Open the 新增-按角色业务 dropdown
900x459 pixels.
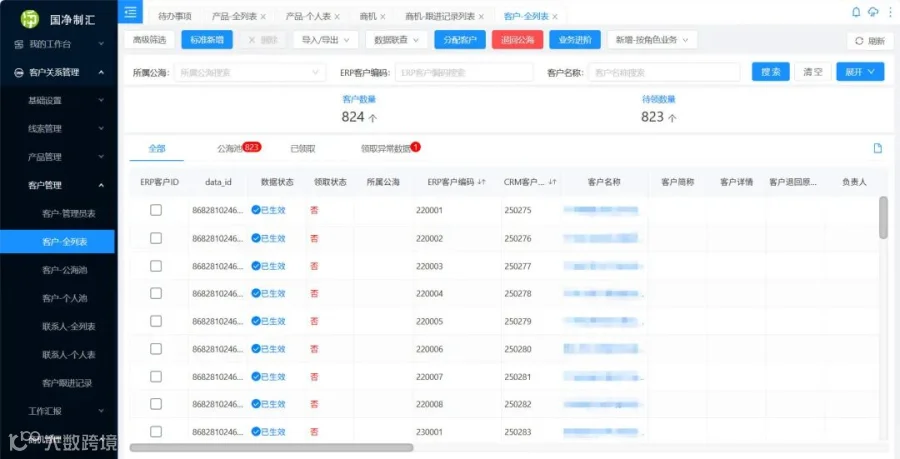pyautogui.click(x=652, y=40)
